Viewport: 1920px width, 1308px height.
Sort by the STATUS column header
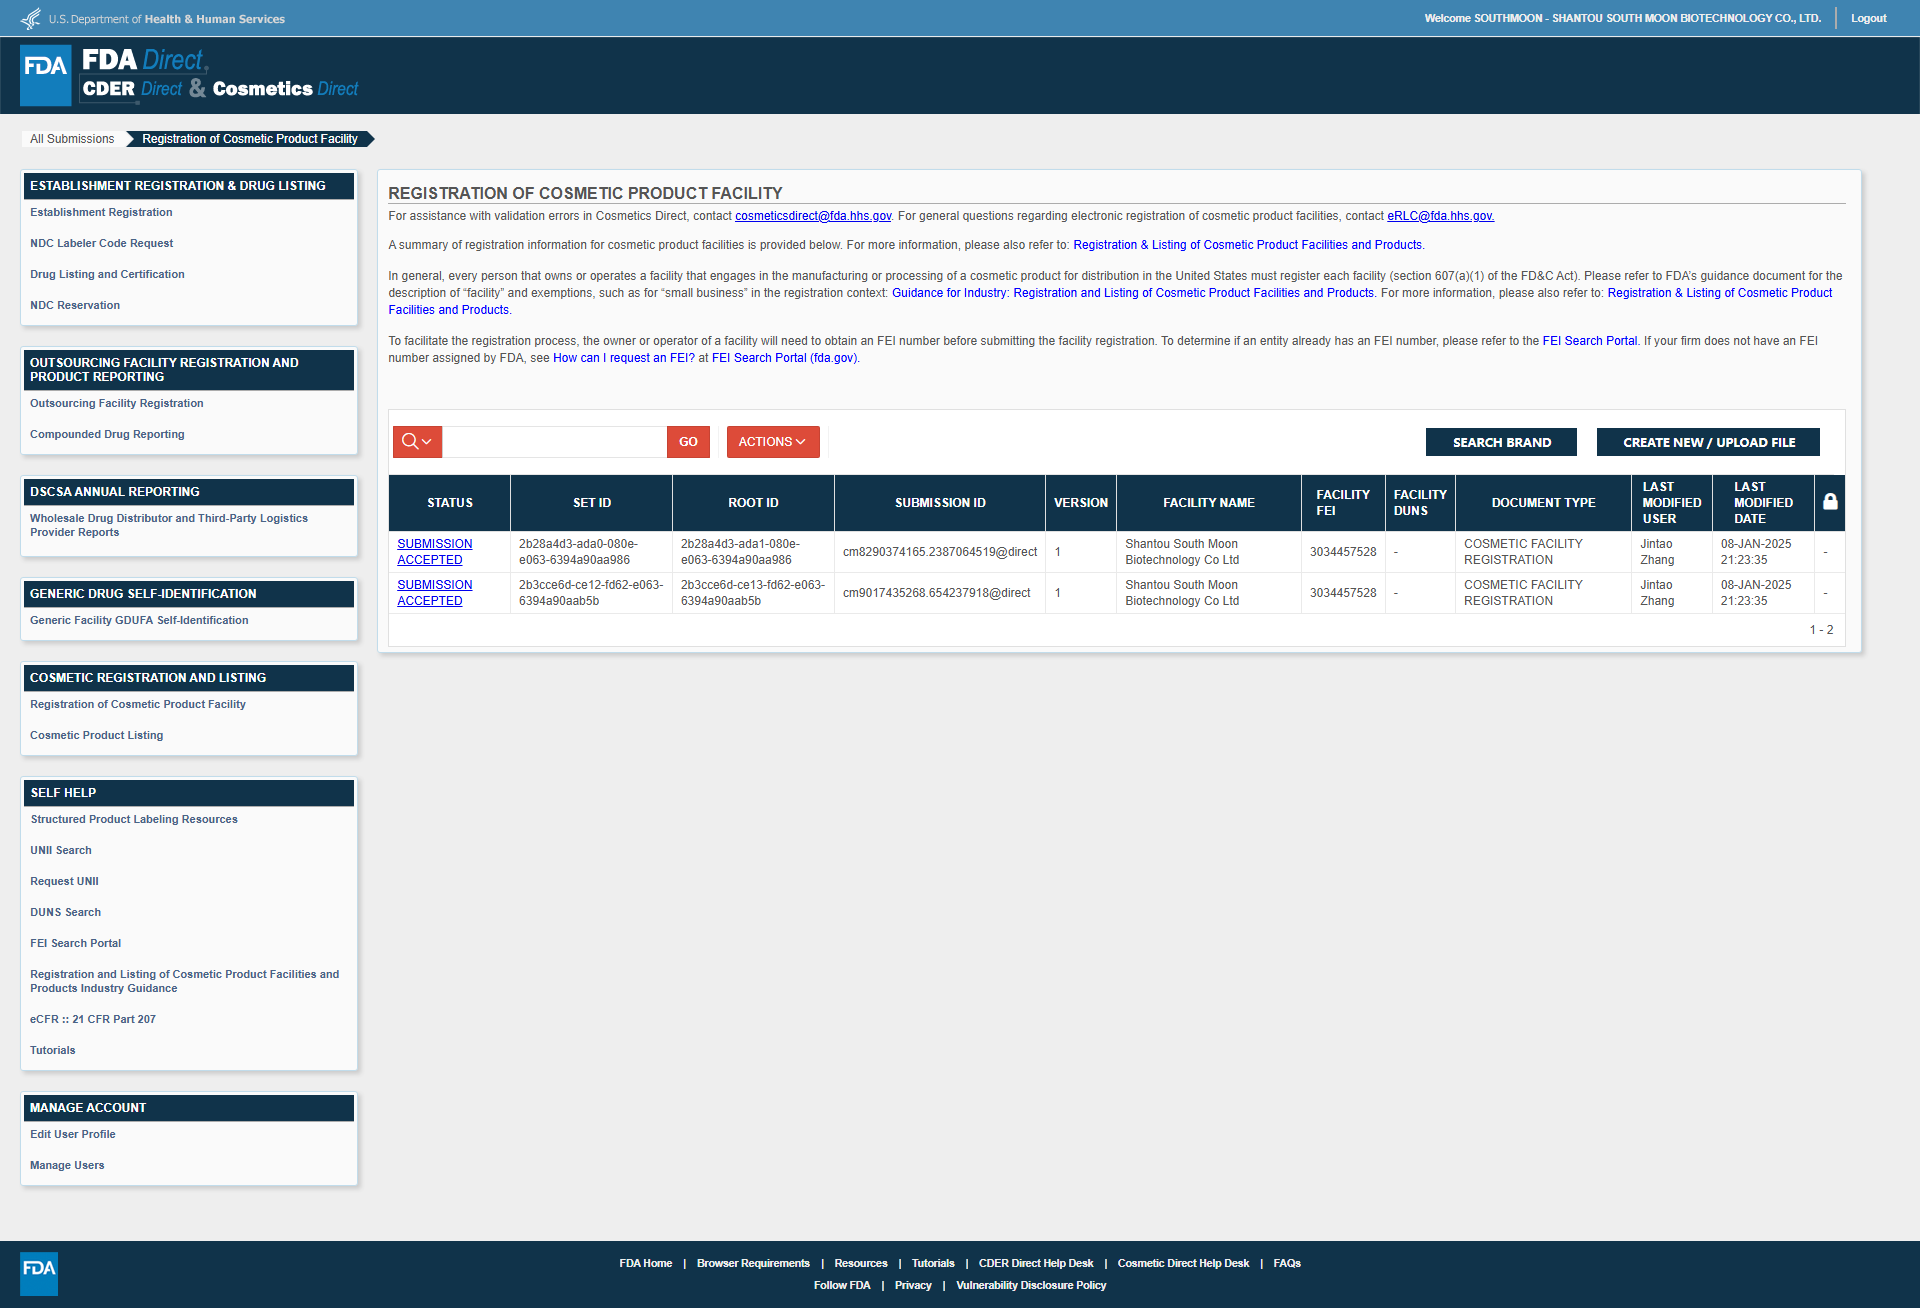pos(449,503)
